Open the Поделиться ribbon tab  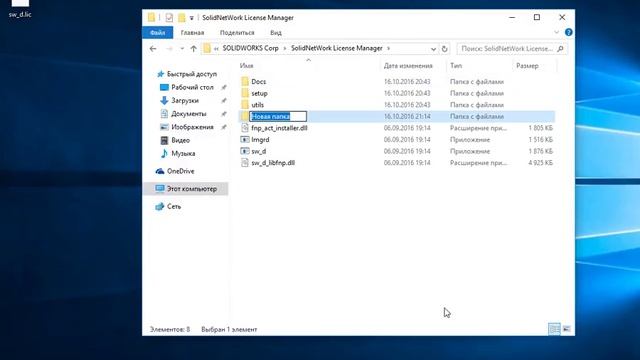[237, 33]
